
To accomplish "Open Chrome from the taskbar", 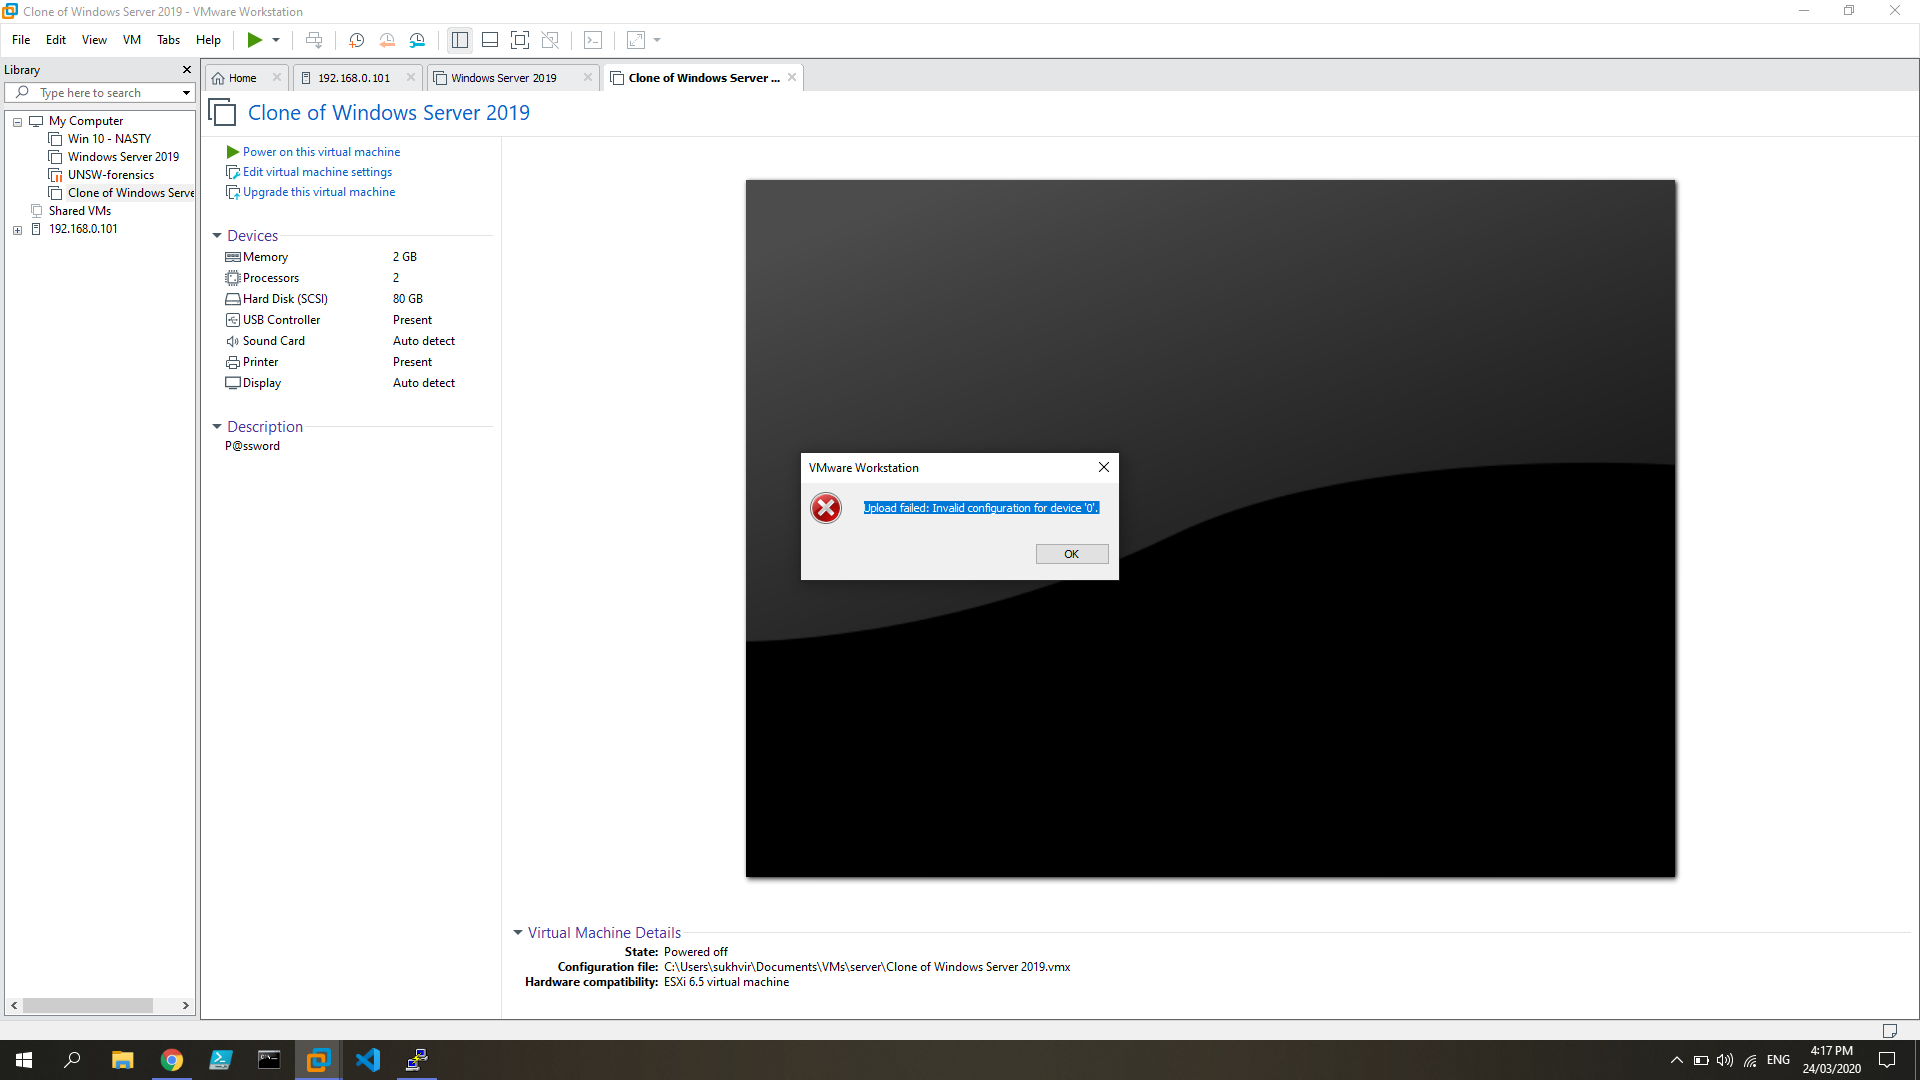I will click(x=172, y=1060).
